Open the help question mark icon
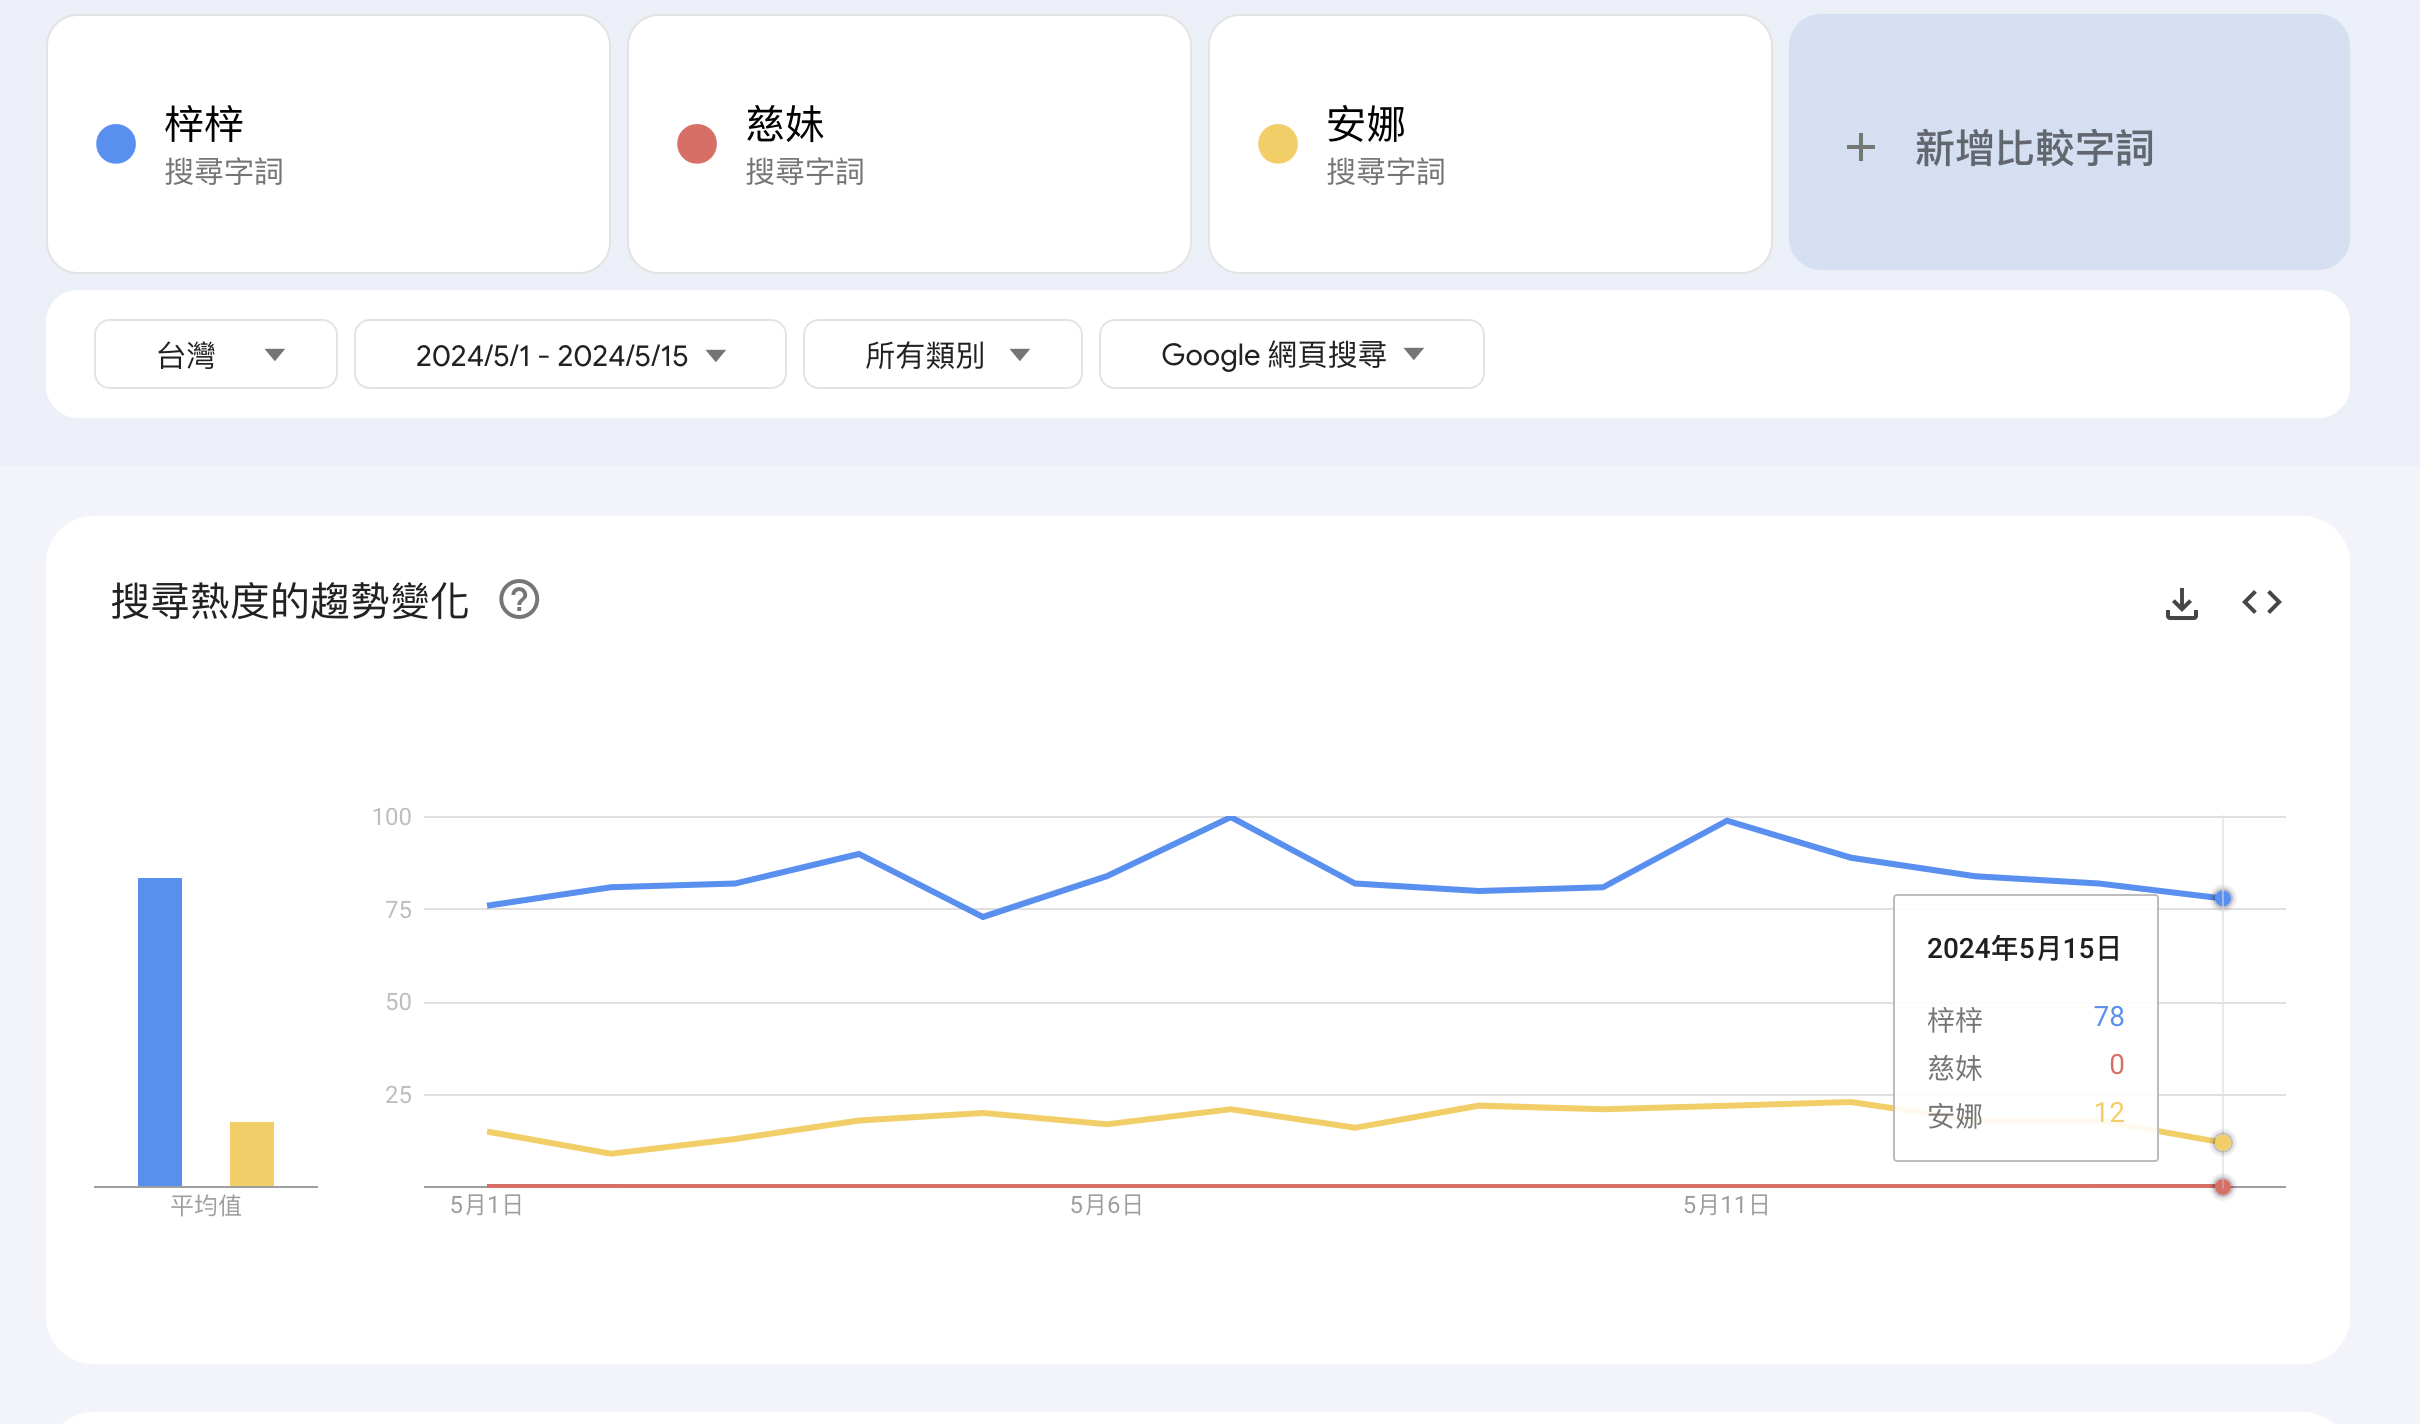The image size is (2420, 1424). [x=519, y=600]
